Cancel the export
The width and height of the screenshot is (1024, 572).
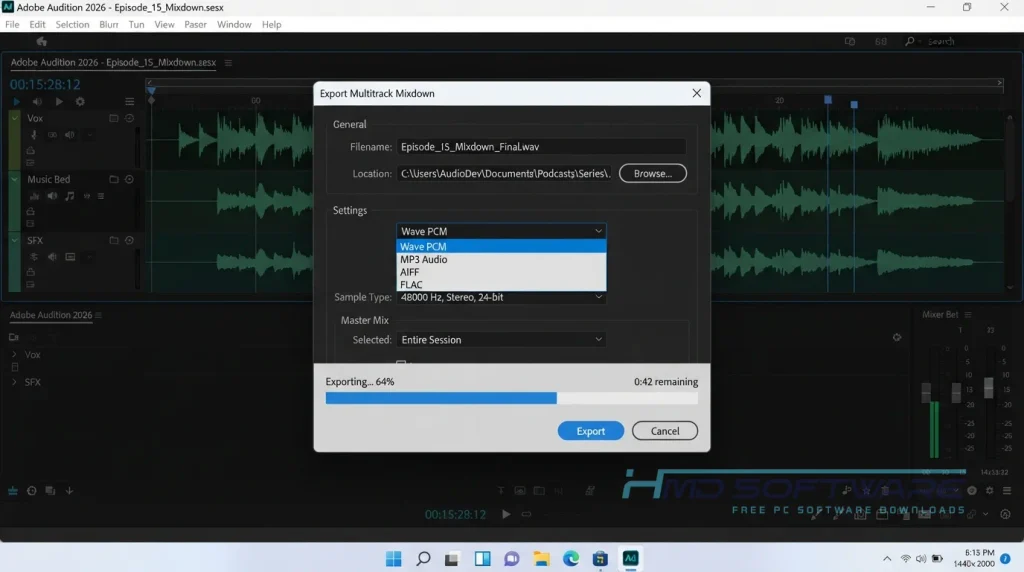click(665, 431)
